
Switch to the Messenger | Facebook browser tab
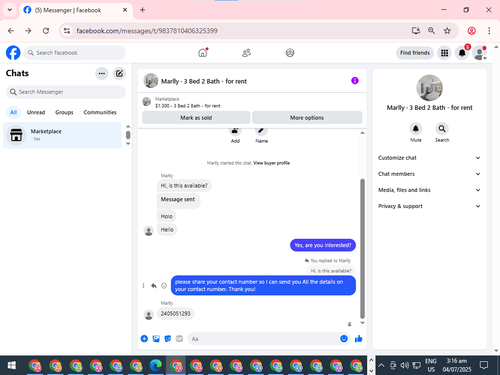click(x=76, y=10)
